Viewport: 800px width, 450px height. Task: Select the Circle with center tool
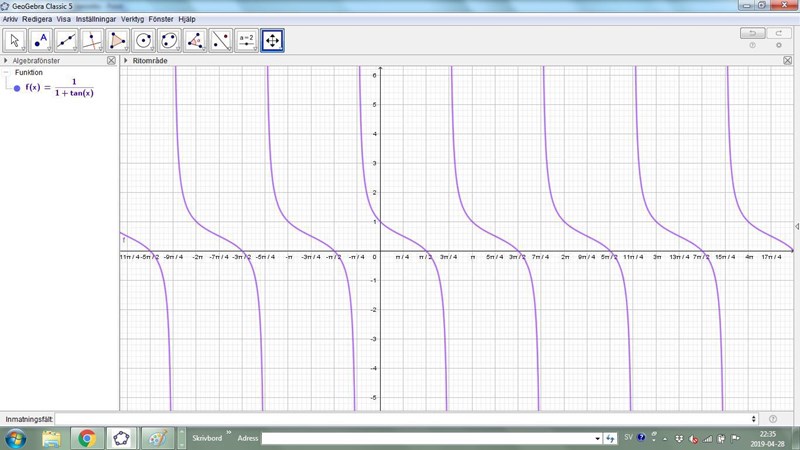click(144, 41)
